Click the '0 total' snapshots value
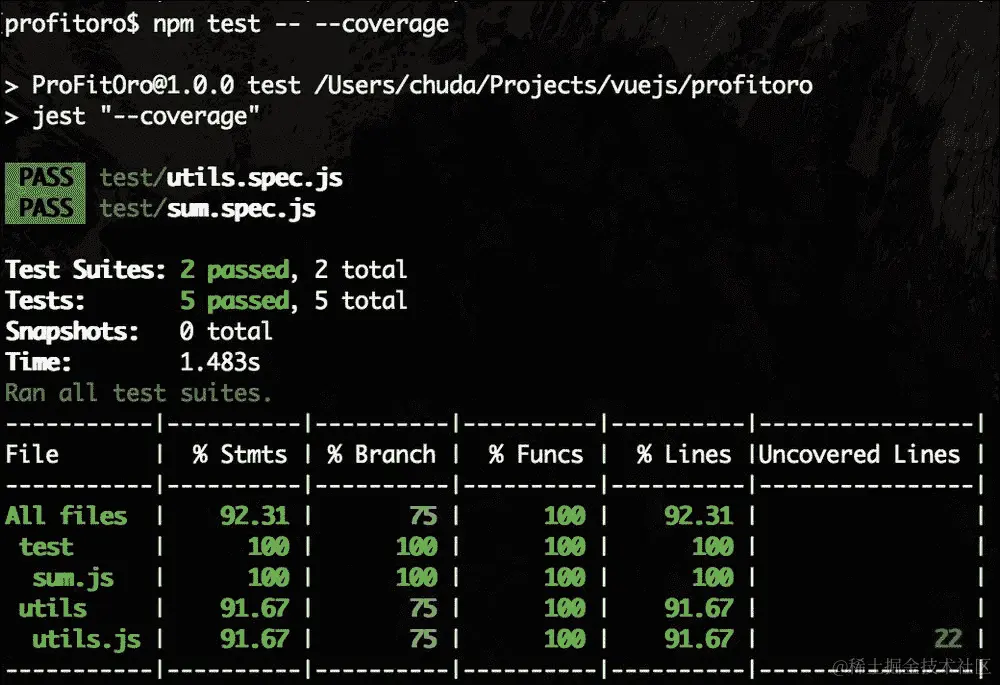The image size is (1000, 685). pyautogui.click(x=226, y=331)
